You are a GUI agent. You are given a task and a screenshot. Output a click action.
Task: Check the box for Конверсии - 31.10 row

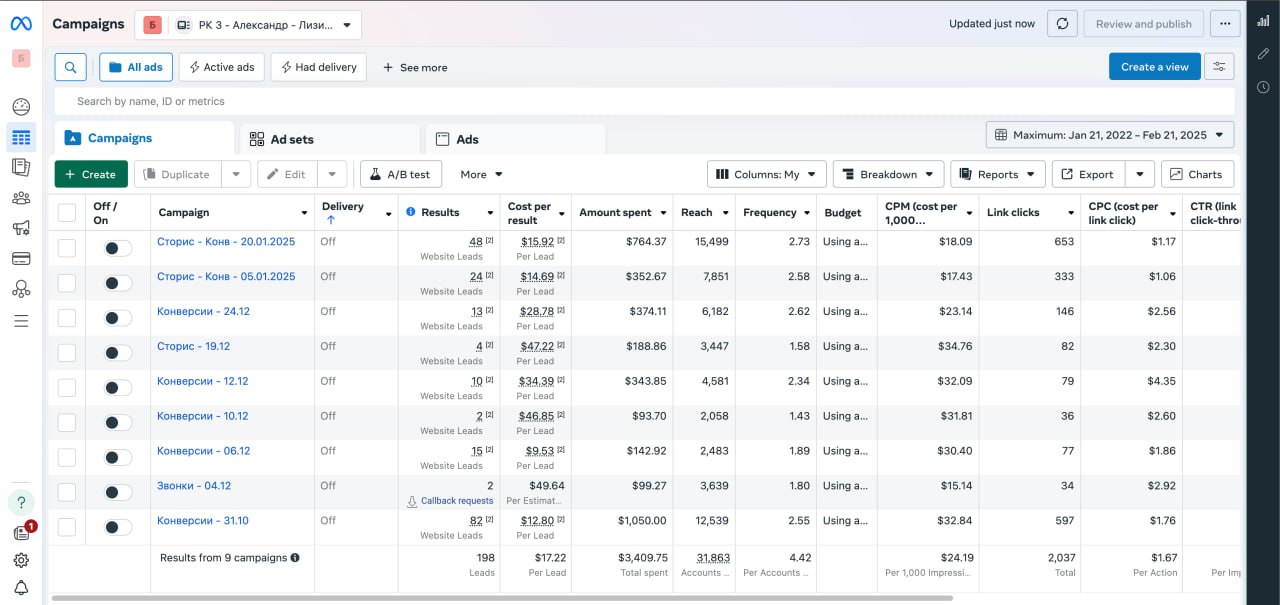pos(67,527)
